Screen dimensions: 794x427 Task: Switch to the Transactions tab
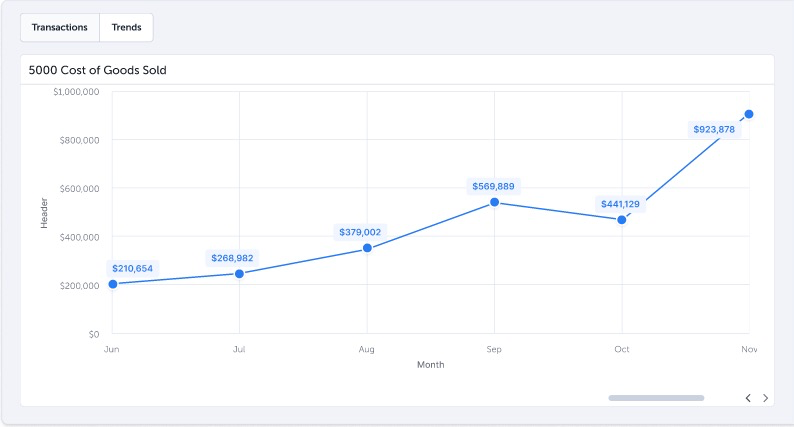pyautogui.click(x=60, y=27)
